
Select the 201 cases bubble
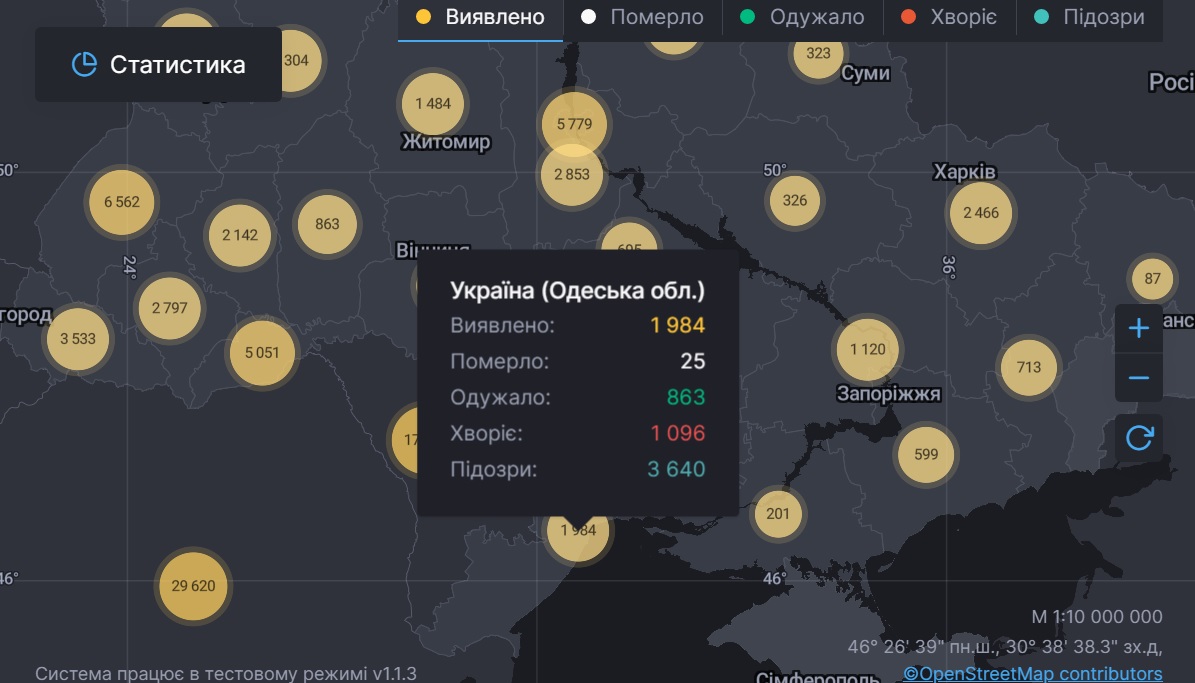tap(778, 514)
